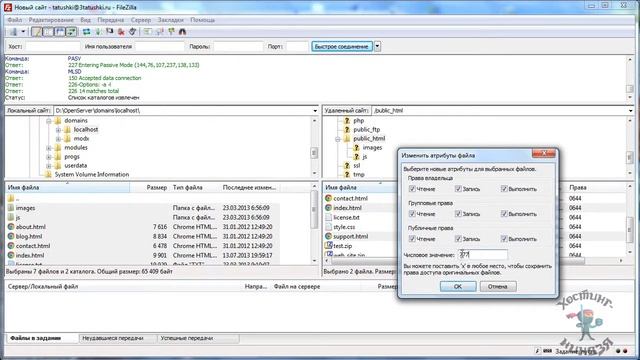Click the folder icon of local images

[x=11, y=208]
